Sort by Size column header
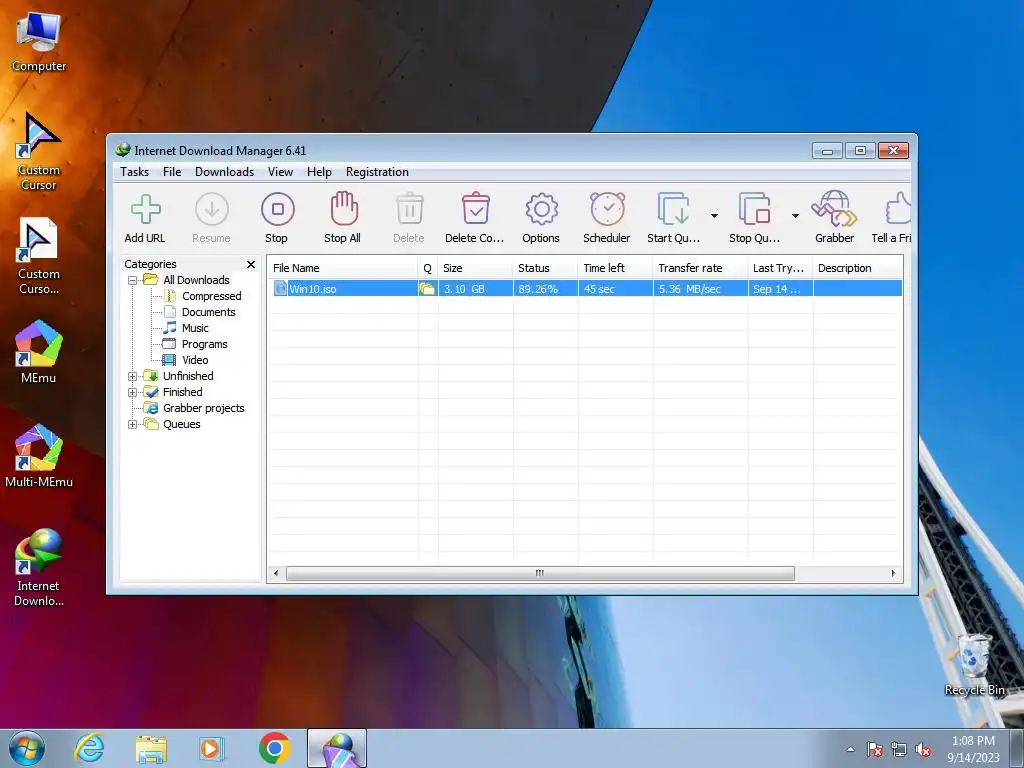1024x768 pixels. [x=475, y=268]
